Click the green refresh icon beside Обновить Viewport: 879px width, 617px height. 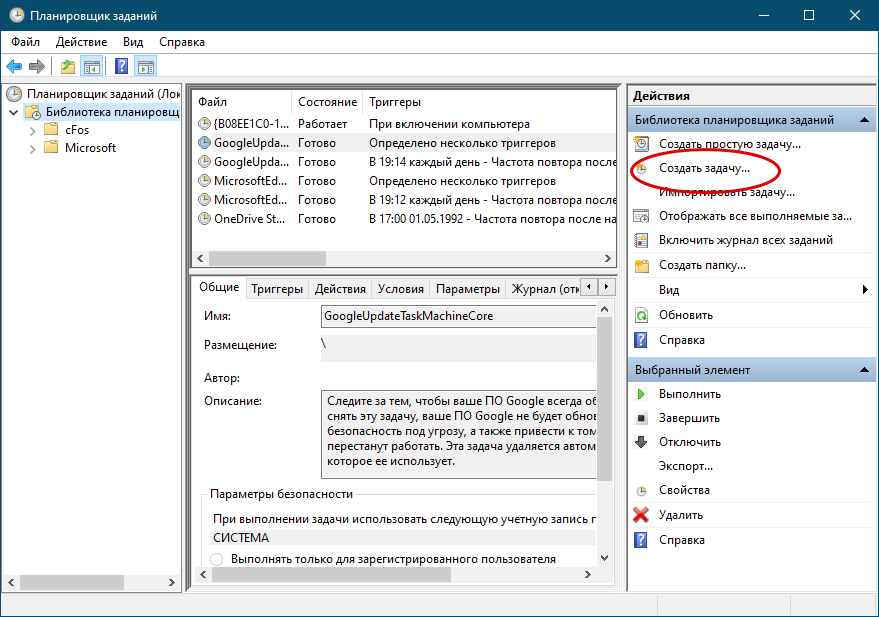tap(641, 315)
